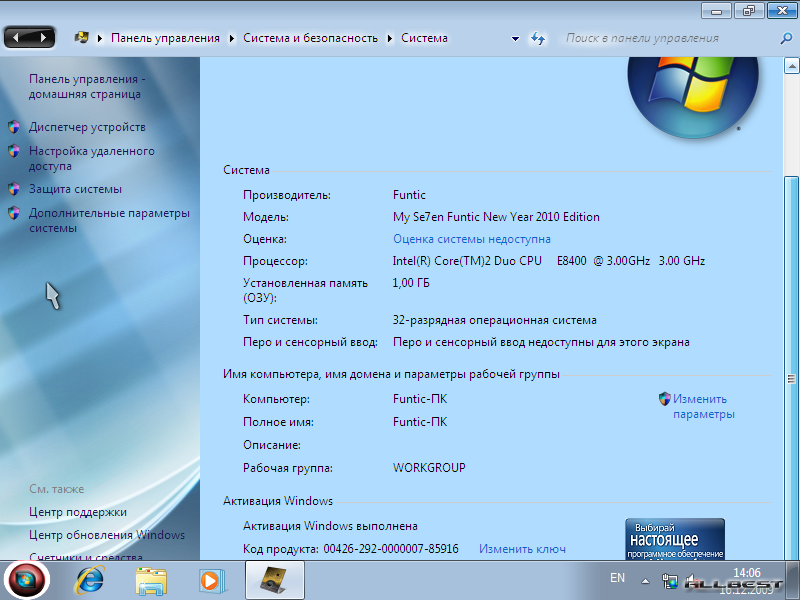Open Windows Explorer folder icon on taskbar
Screen dimensions: 800x600
(x=151, y=581)
